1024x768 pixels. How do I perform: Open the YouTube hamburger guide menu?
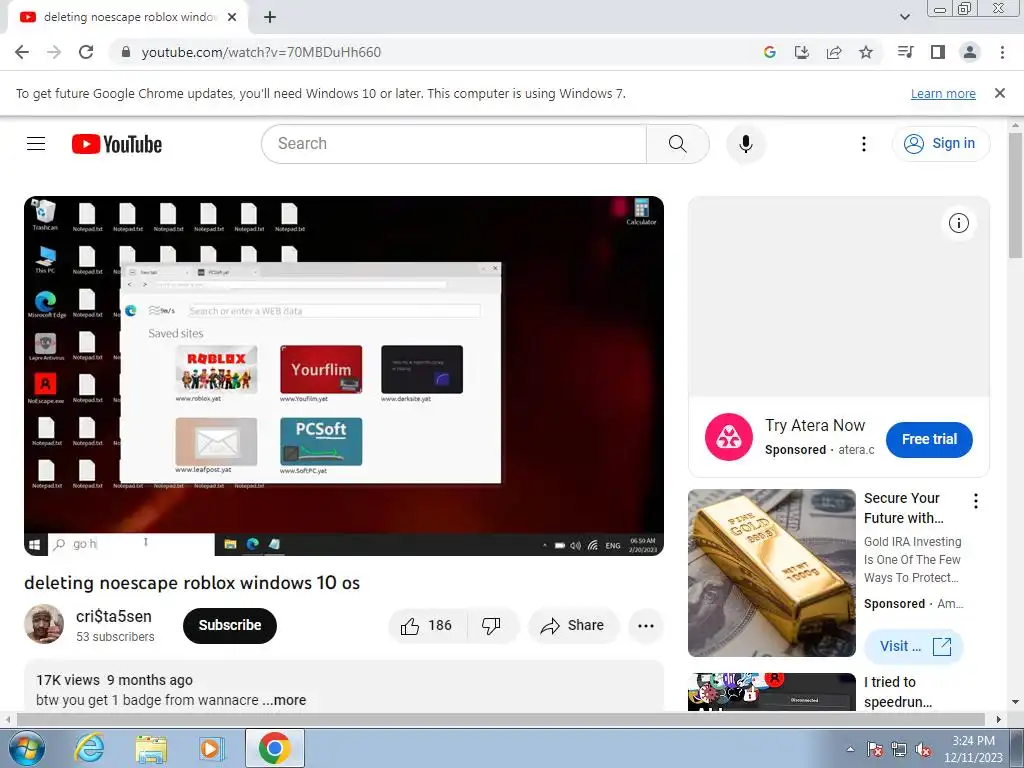(x=36, y=144)
